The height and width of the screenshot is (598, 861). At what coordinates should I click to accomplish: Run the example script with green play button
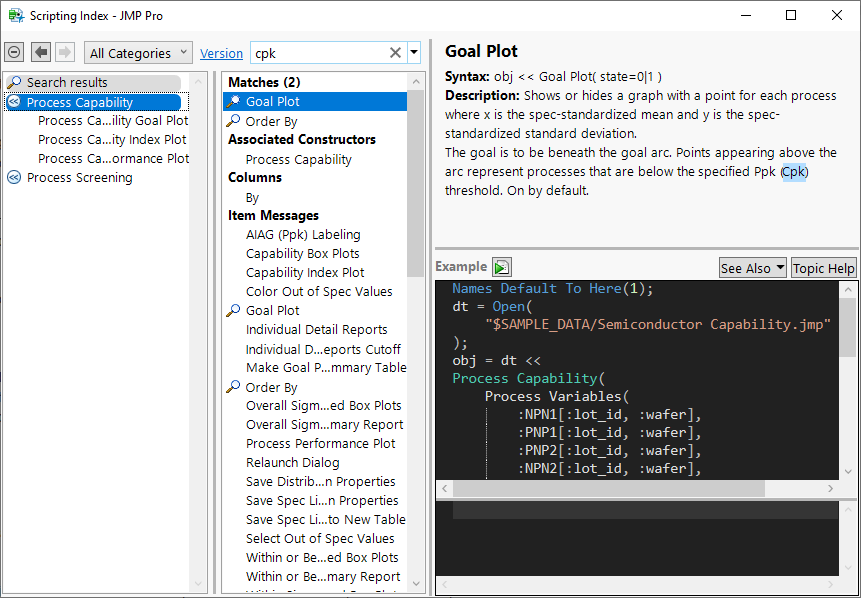tap(502, 267)
